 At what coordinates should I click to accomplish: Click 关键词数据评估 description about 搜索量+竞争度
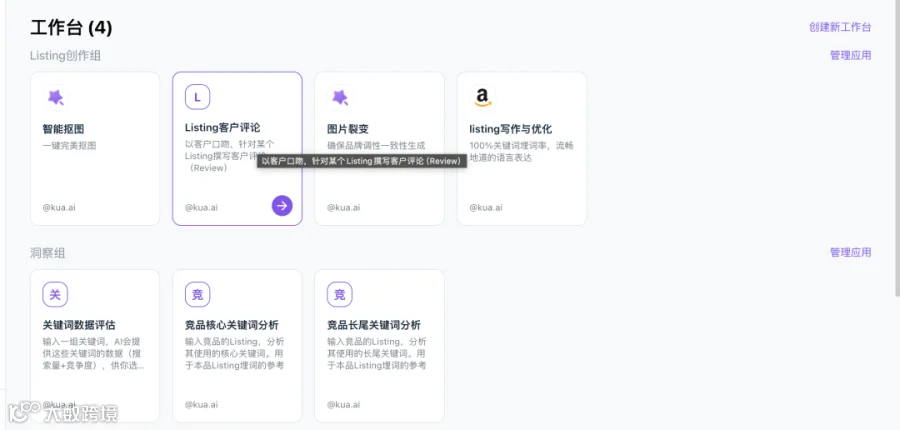point(94,354)
